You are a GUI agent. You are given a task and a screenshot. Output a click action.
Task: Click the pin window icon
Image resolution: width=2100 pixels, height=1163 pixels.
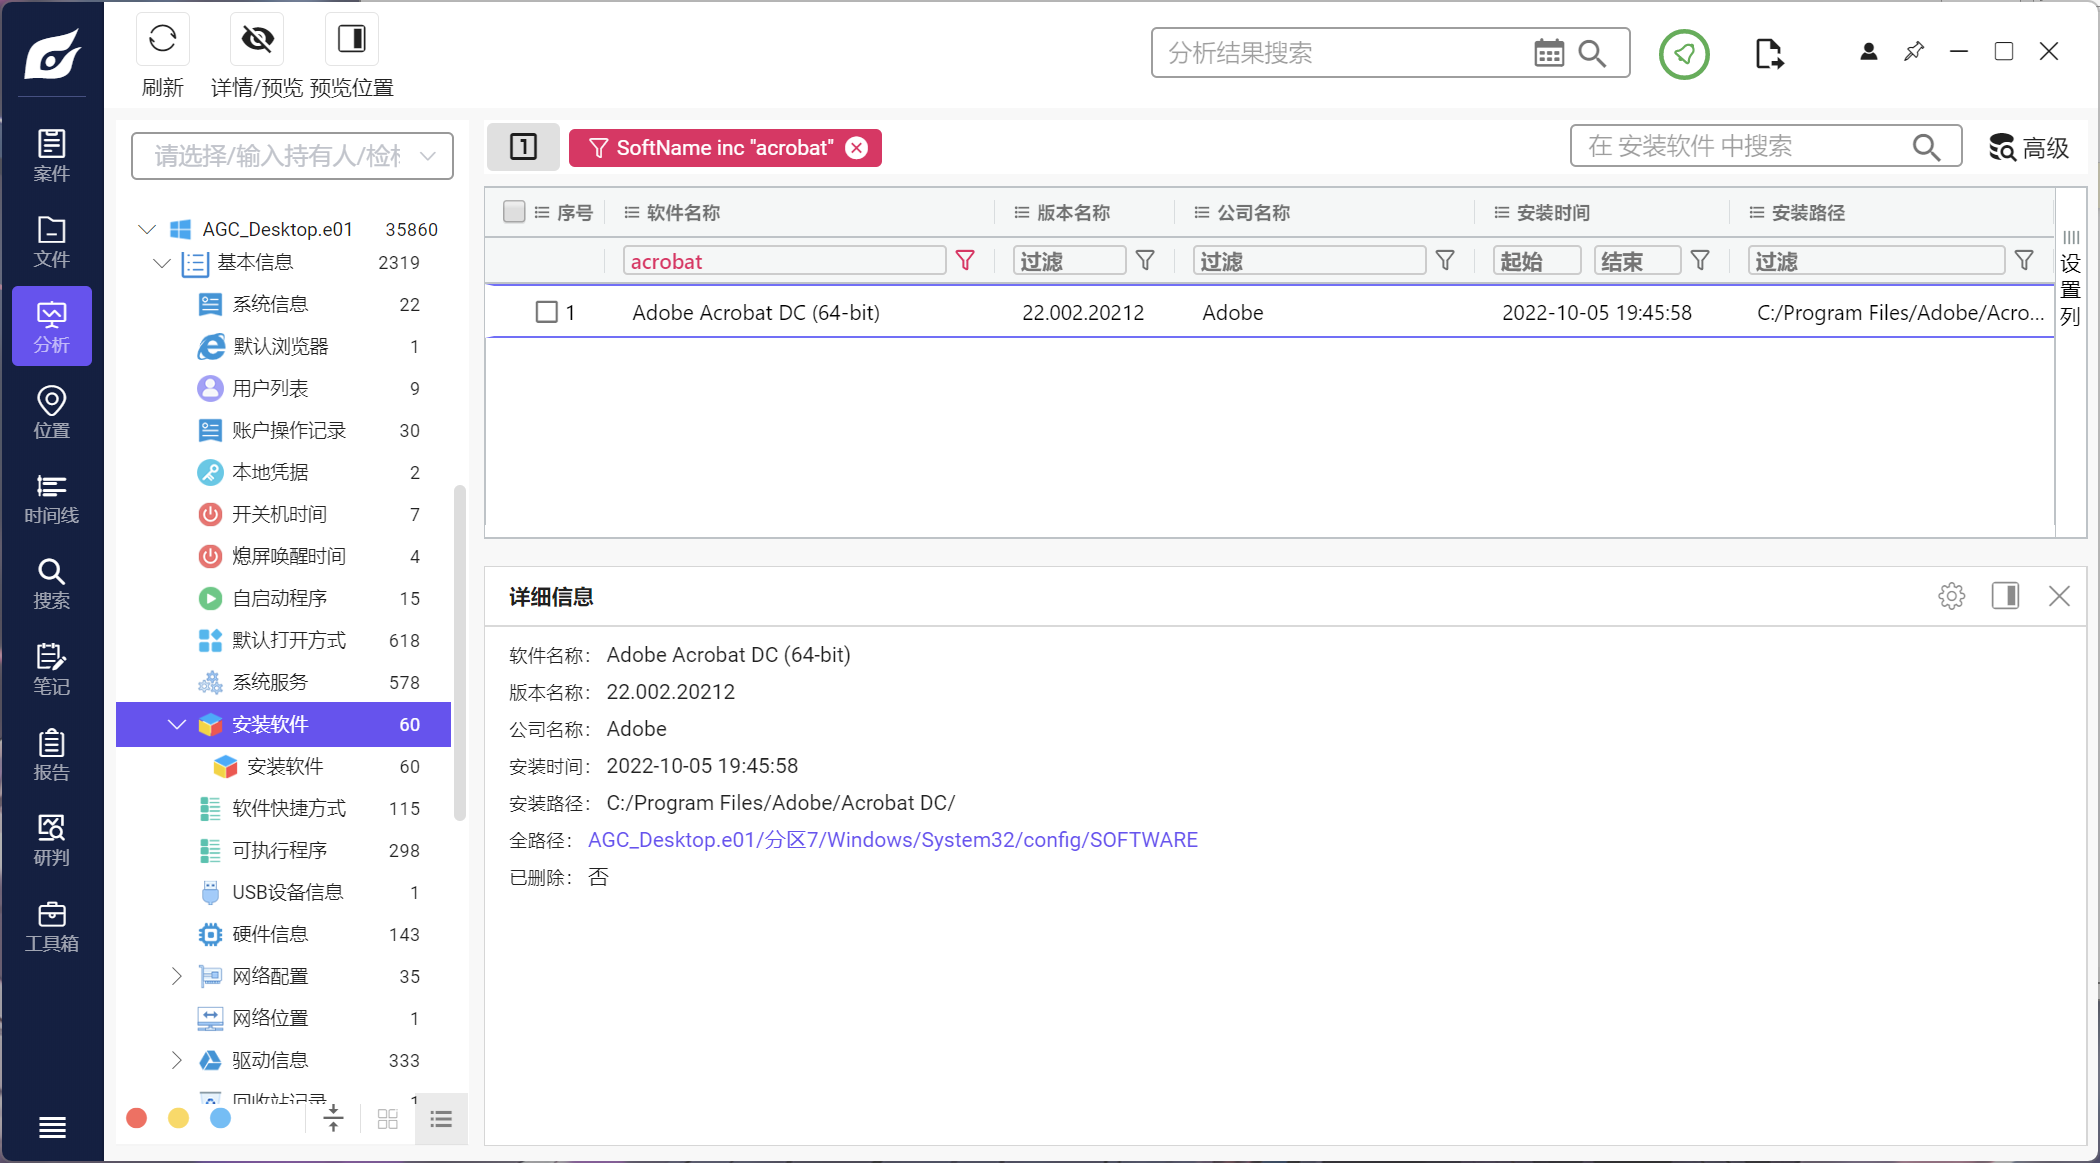click(1913, 52)
